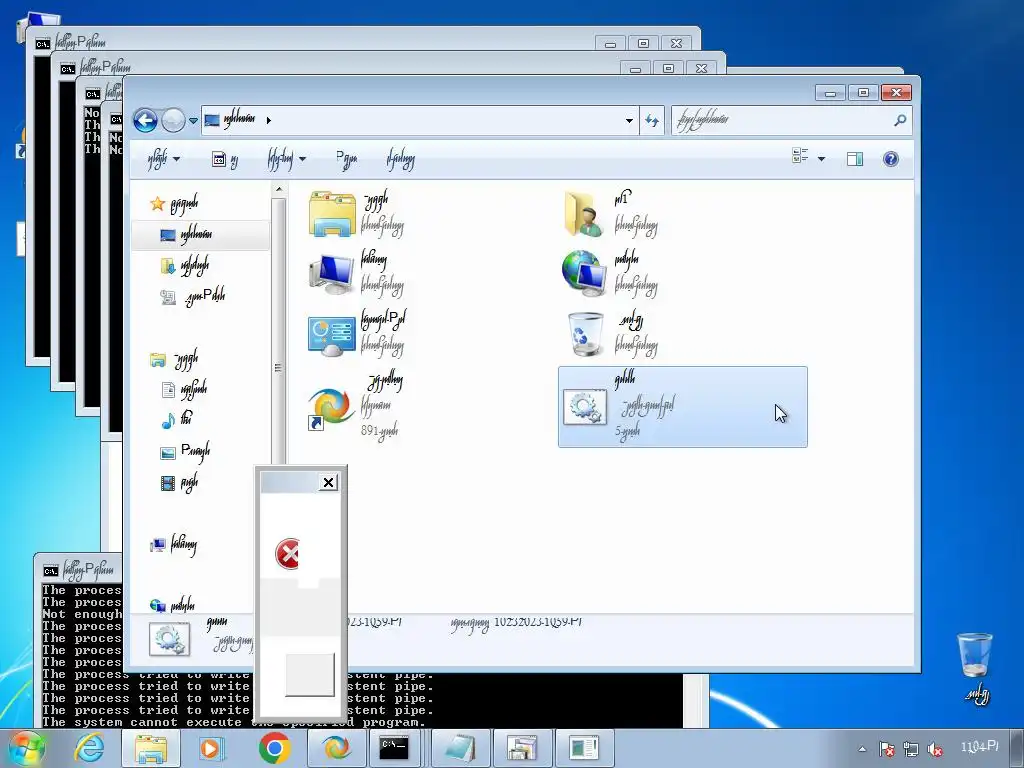Open the first toolbar menu with dropdown arrow

[x=163, y=159]
